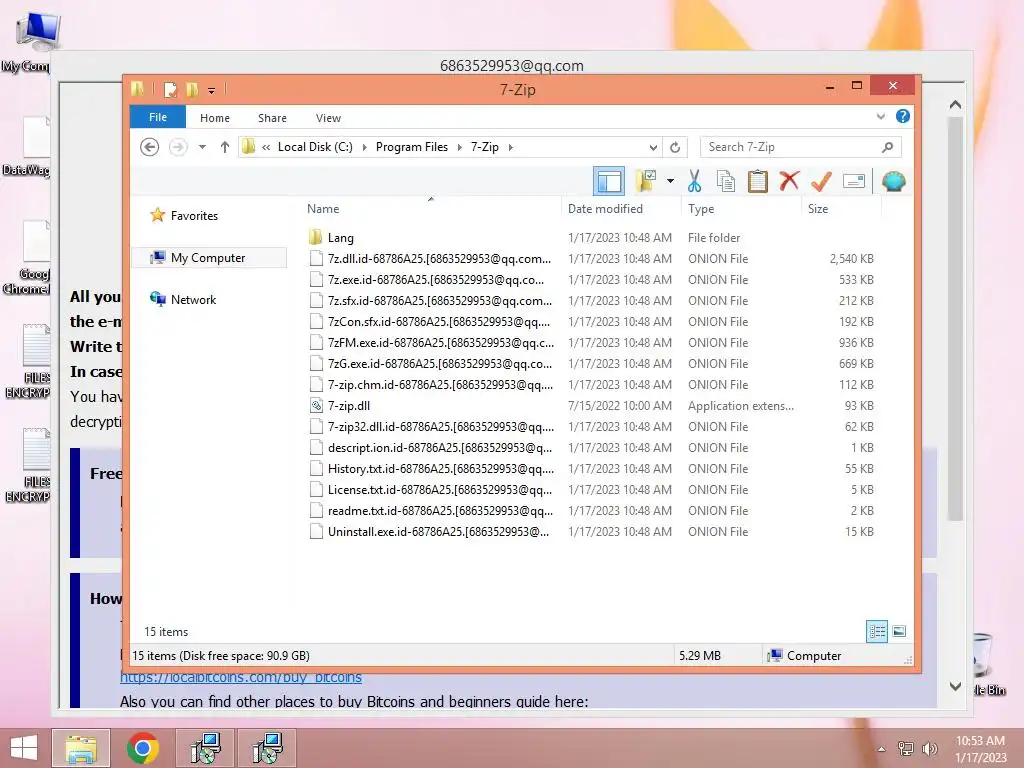This screenshot has width=1024, height=768.
Task: Refresh the 7-Zip folder view
Action: (x=675, y=148)
